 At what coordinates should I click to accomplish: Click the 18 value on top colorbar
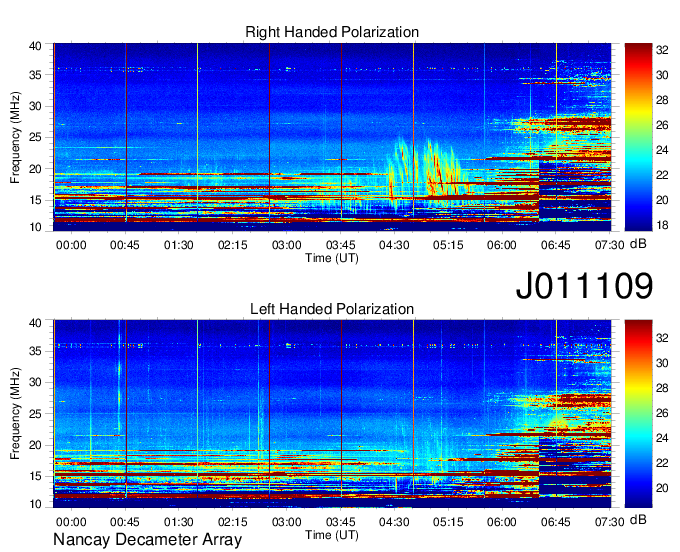coord(662,225)
